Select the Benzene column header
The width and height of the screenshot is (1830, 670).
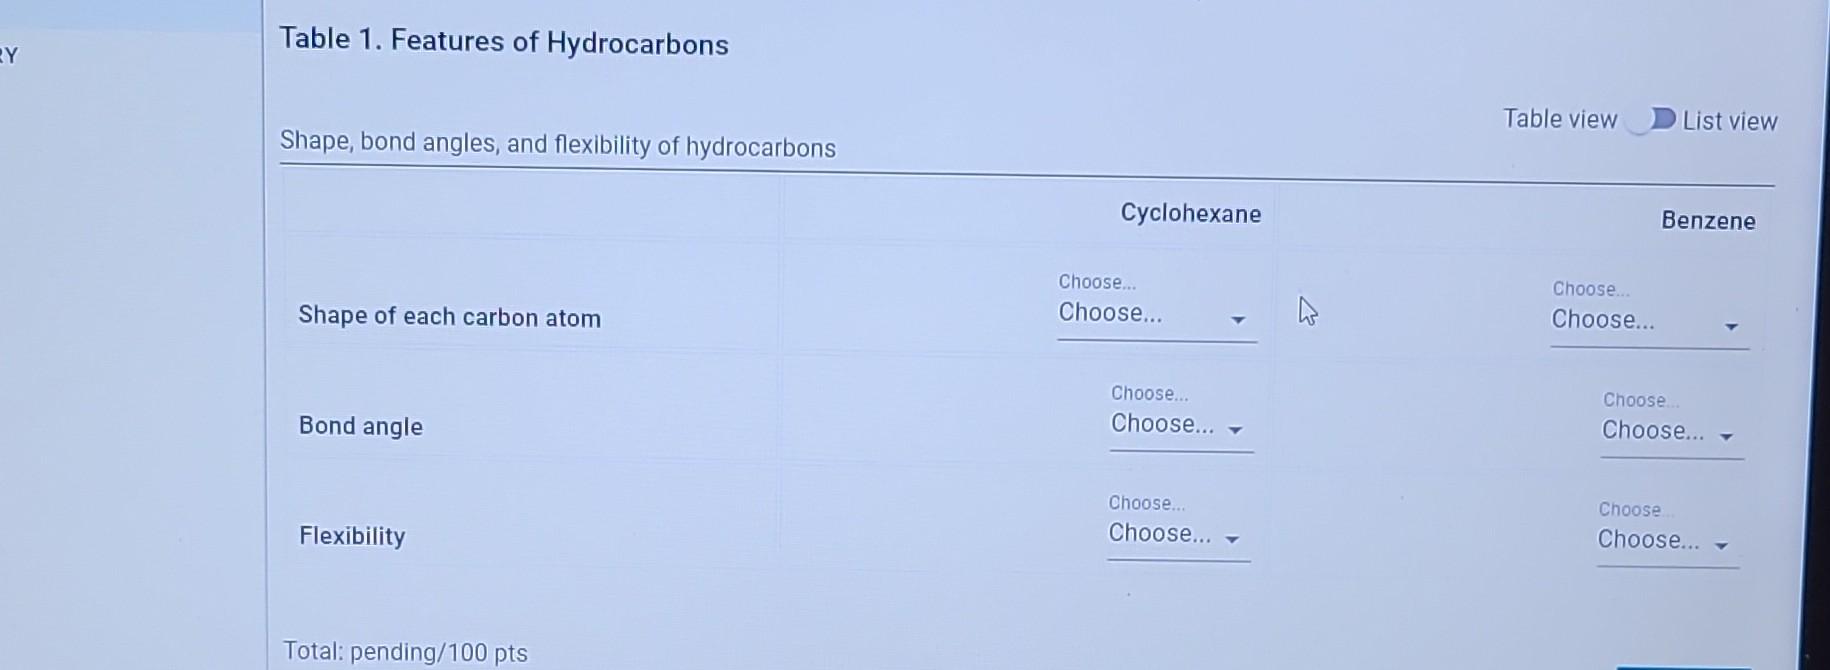[x=1706, y=221]
